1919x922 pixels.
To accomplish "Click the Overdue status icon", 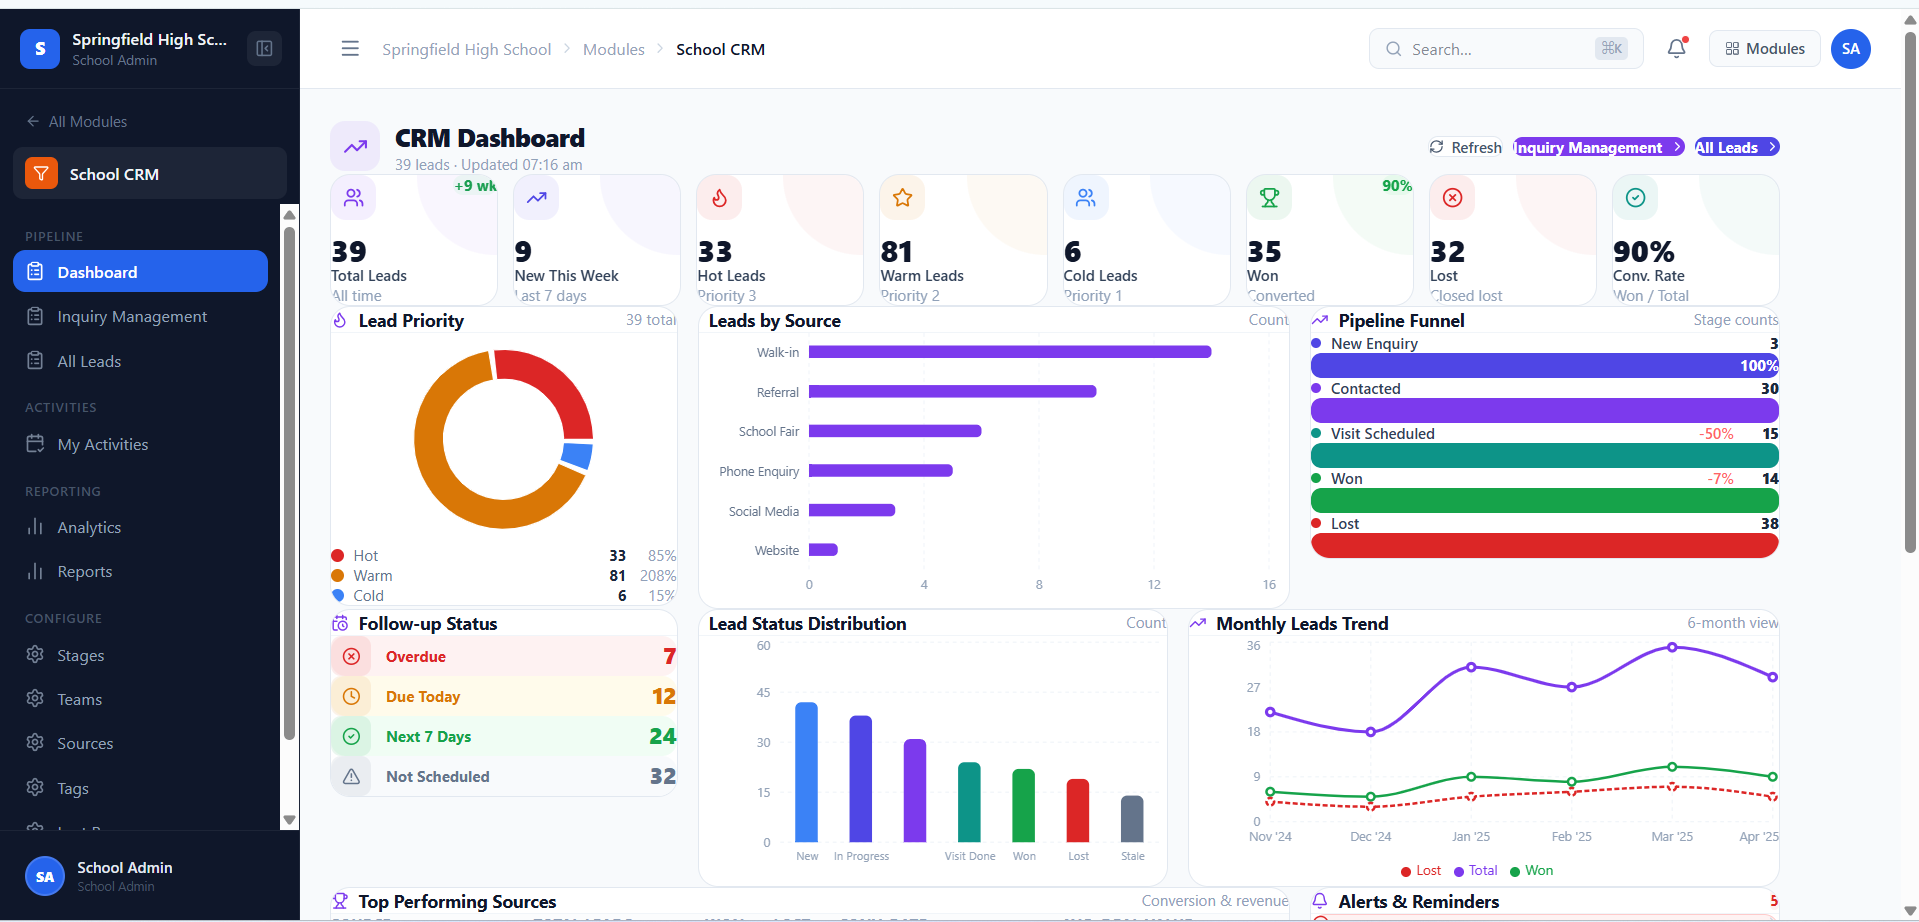I will pos(351,657).
